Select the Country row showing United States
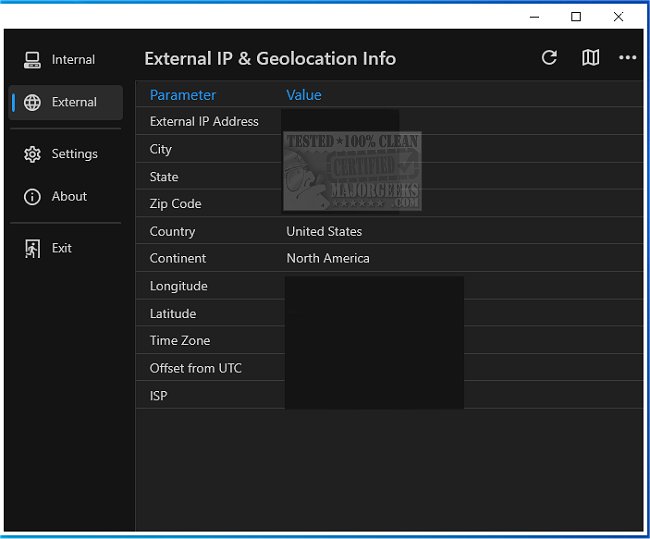The width and height of the screenshot is (650, 539). [x=324, y=231]
